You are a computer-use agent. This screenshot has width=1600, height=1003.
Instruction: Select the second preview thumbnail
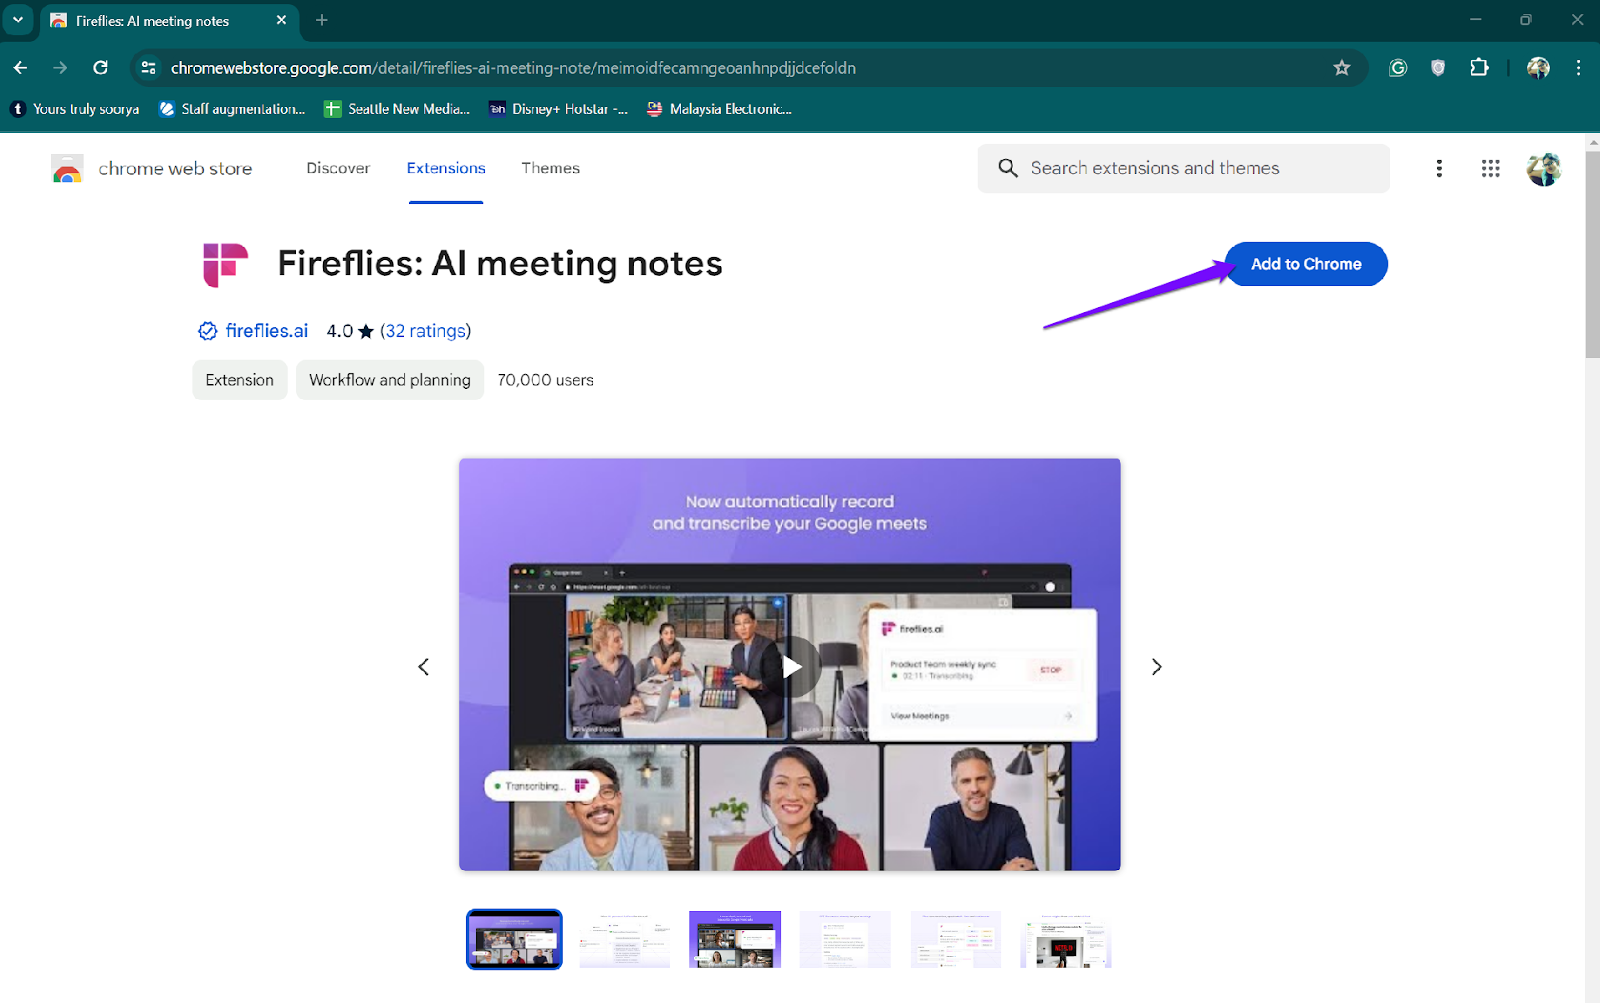(625, 939)
